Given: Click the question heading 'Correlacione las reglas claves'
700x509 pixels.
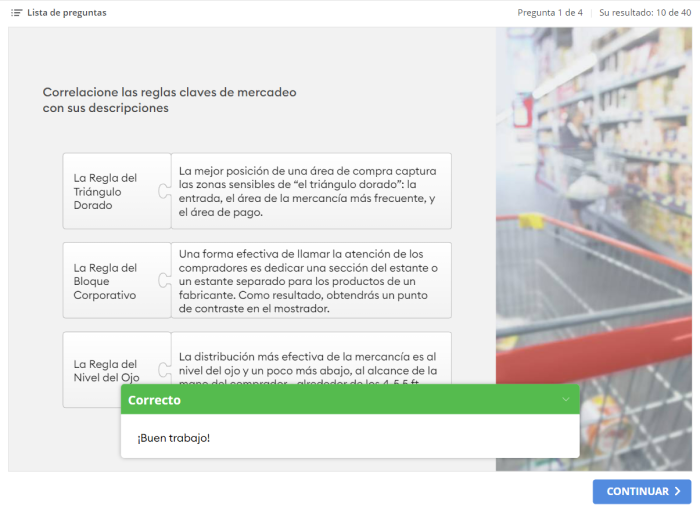Looking at the screenshot, I should click(169, 99).
